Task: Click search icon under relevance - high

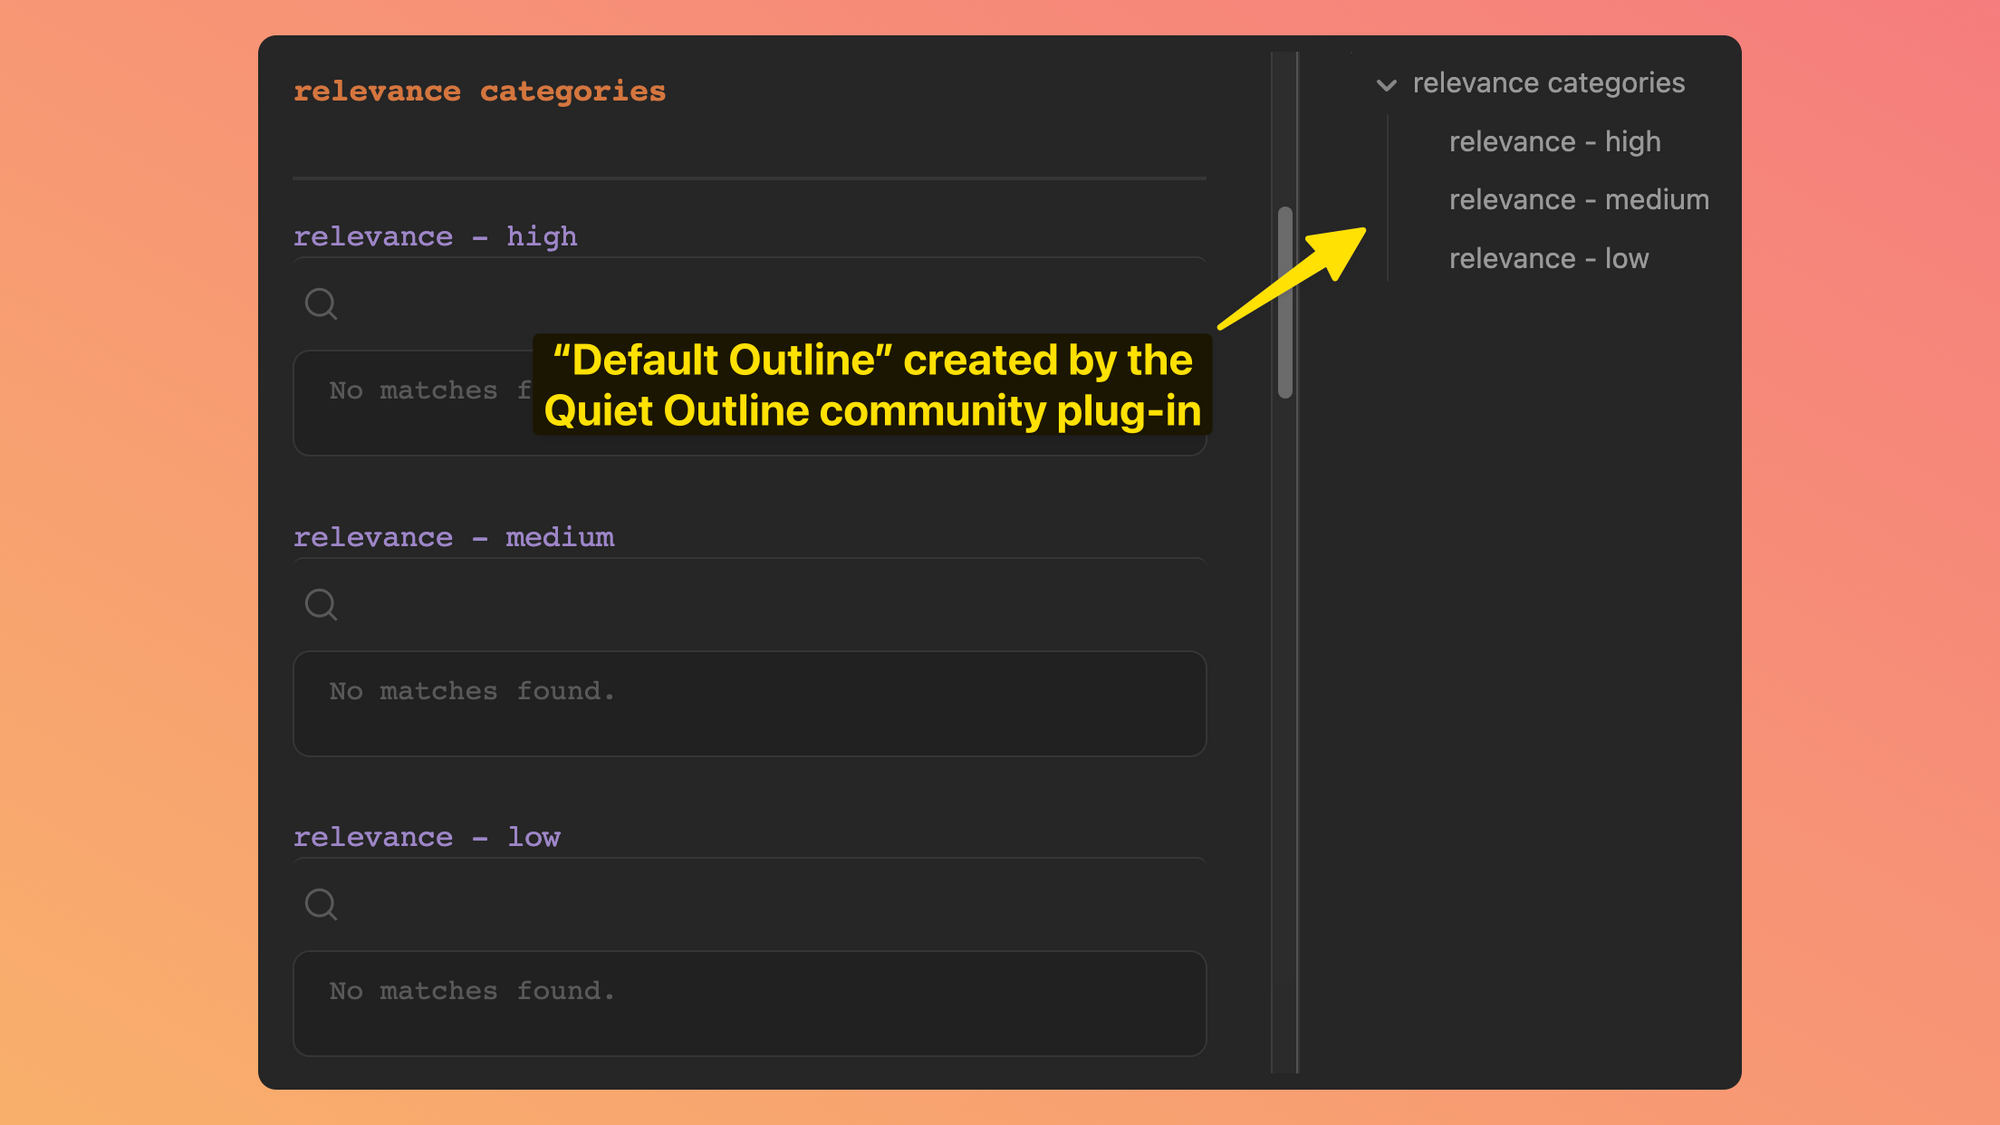Action: (321, 303)
